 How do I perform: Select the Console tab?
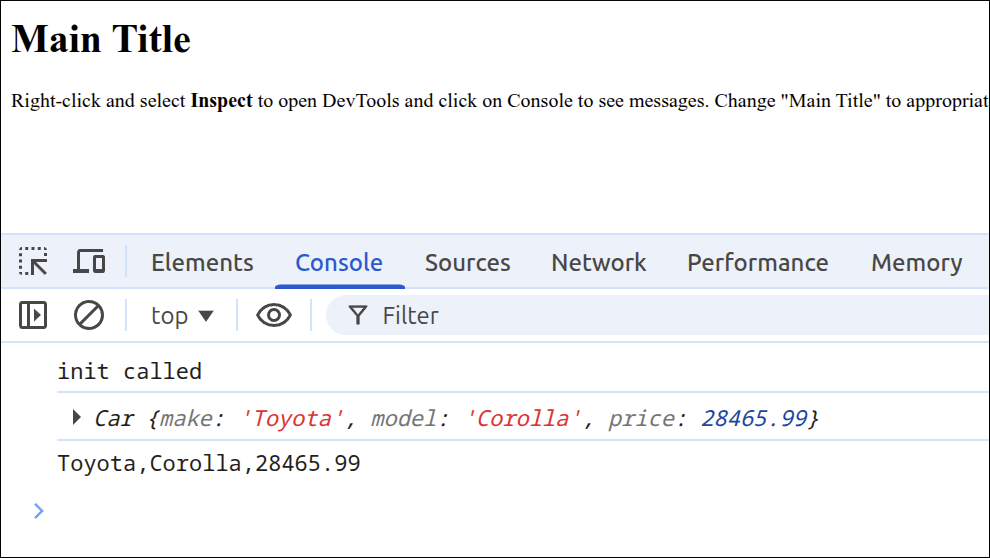[x=339, y=263]
